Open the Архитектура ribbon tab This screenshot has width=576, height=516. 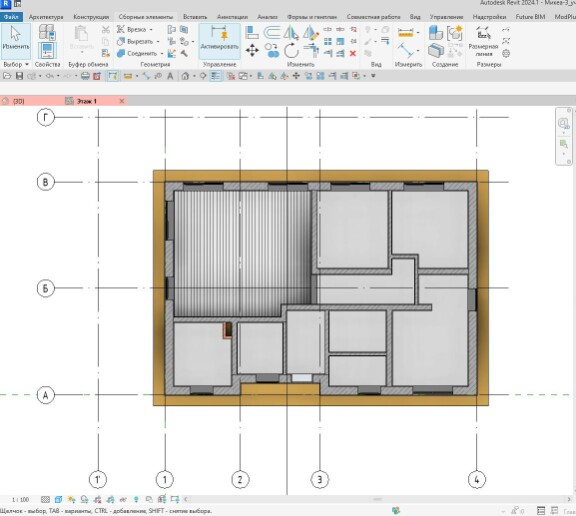46,17
